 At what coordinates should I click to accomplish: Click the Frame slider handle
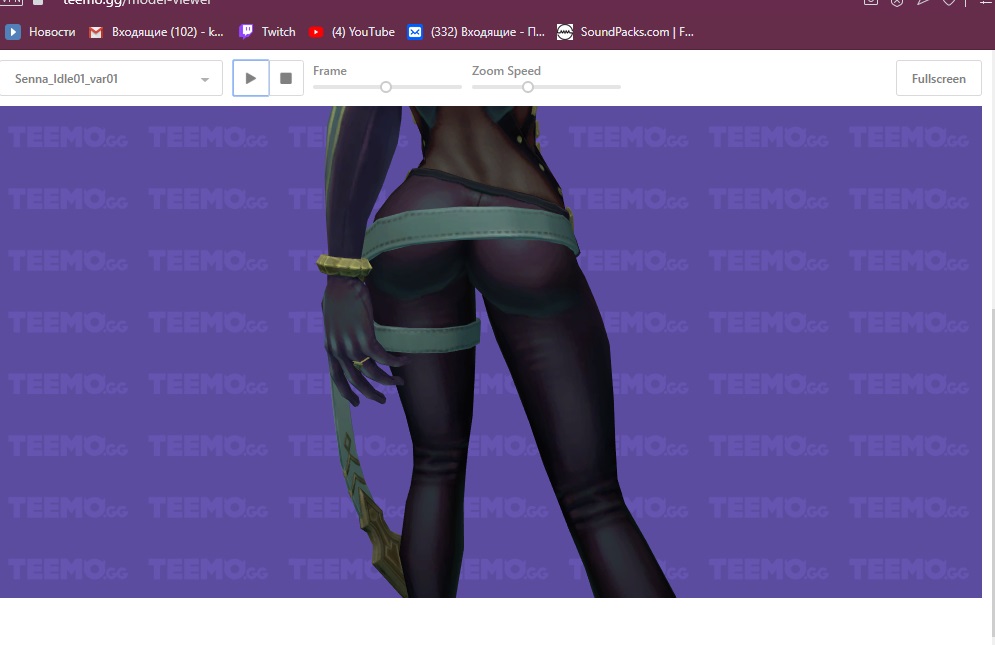tap(386, 87)
